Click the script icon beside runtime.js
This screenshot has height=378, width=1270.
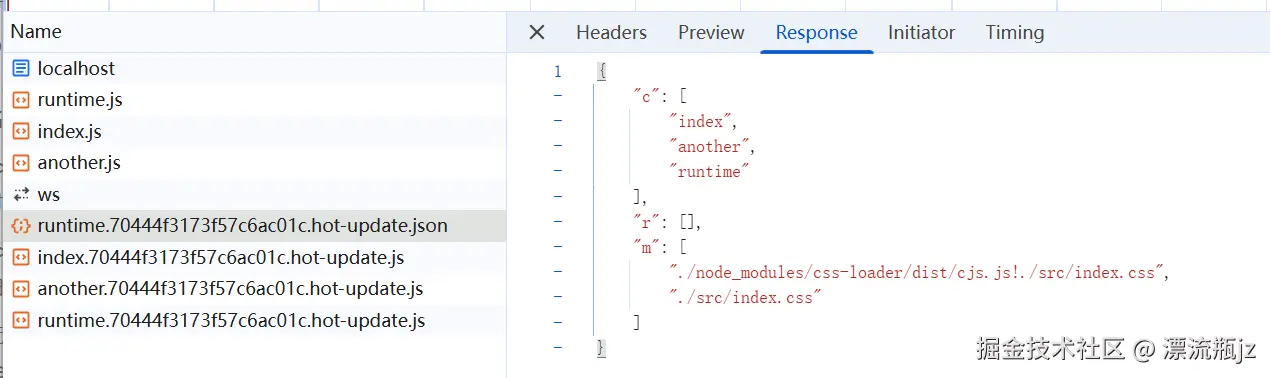[21, 100]
